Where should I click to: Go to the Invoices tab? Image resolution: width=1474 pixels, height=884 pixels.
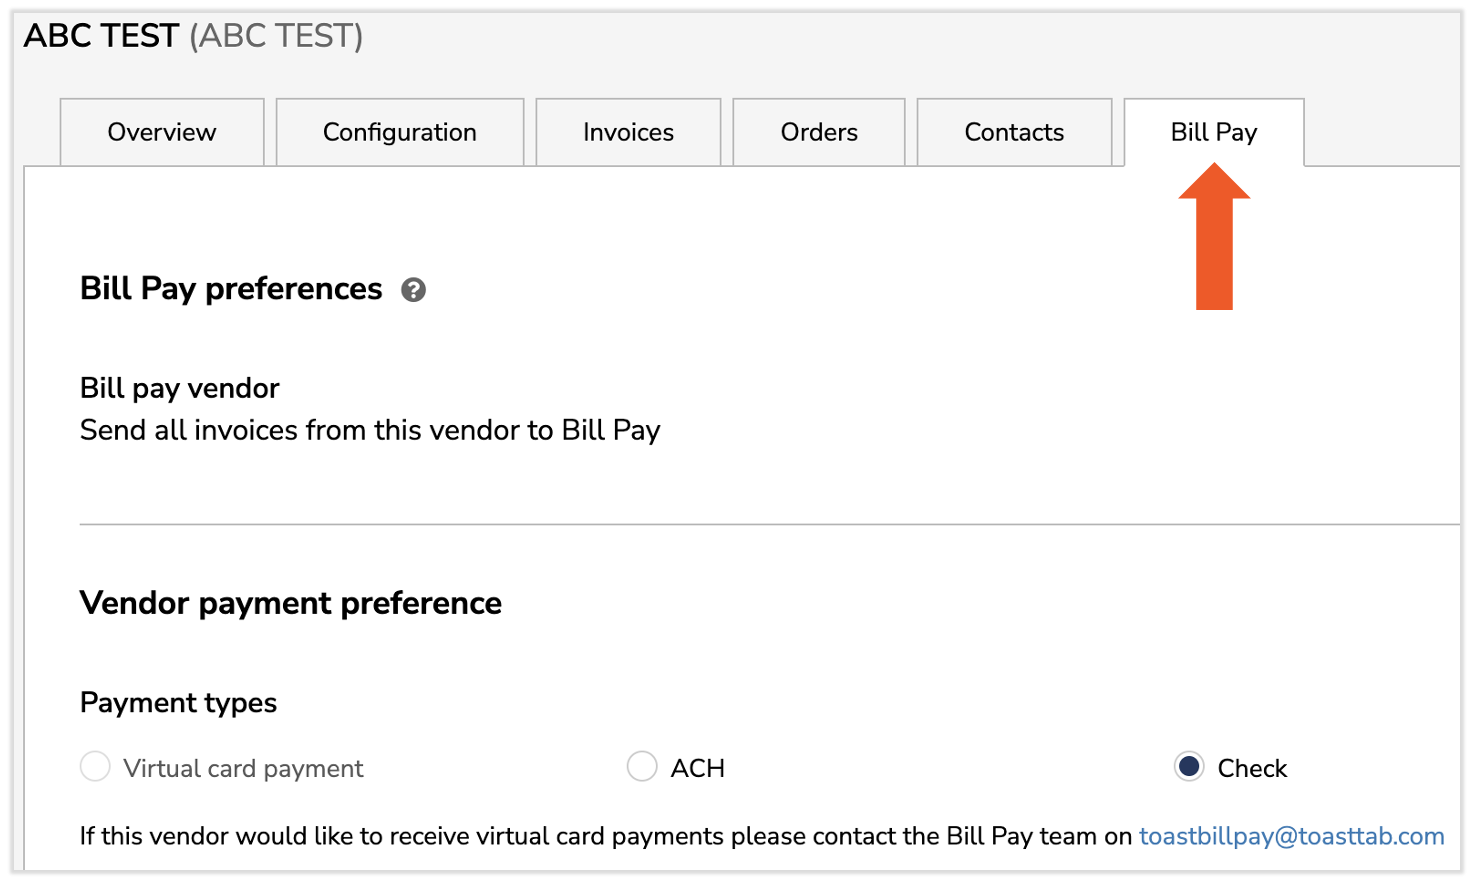click(x=628, y=132)
